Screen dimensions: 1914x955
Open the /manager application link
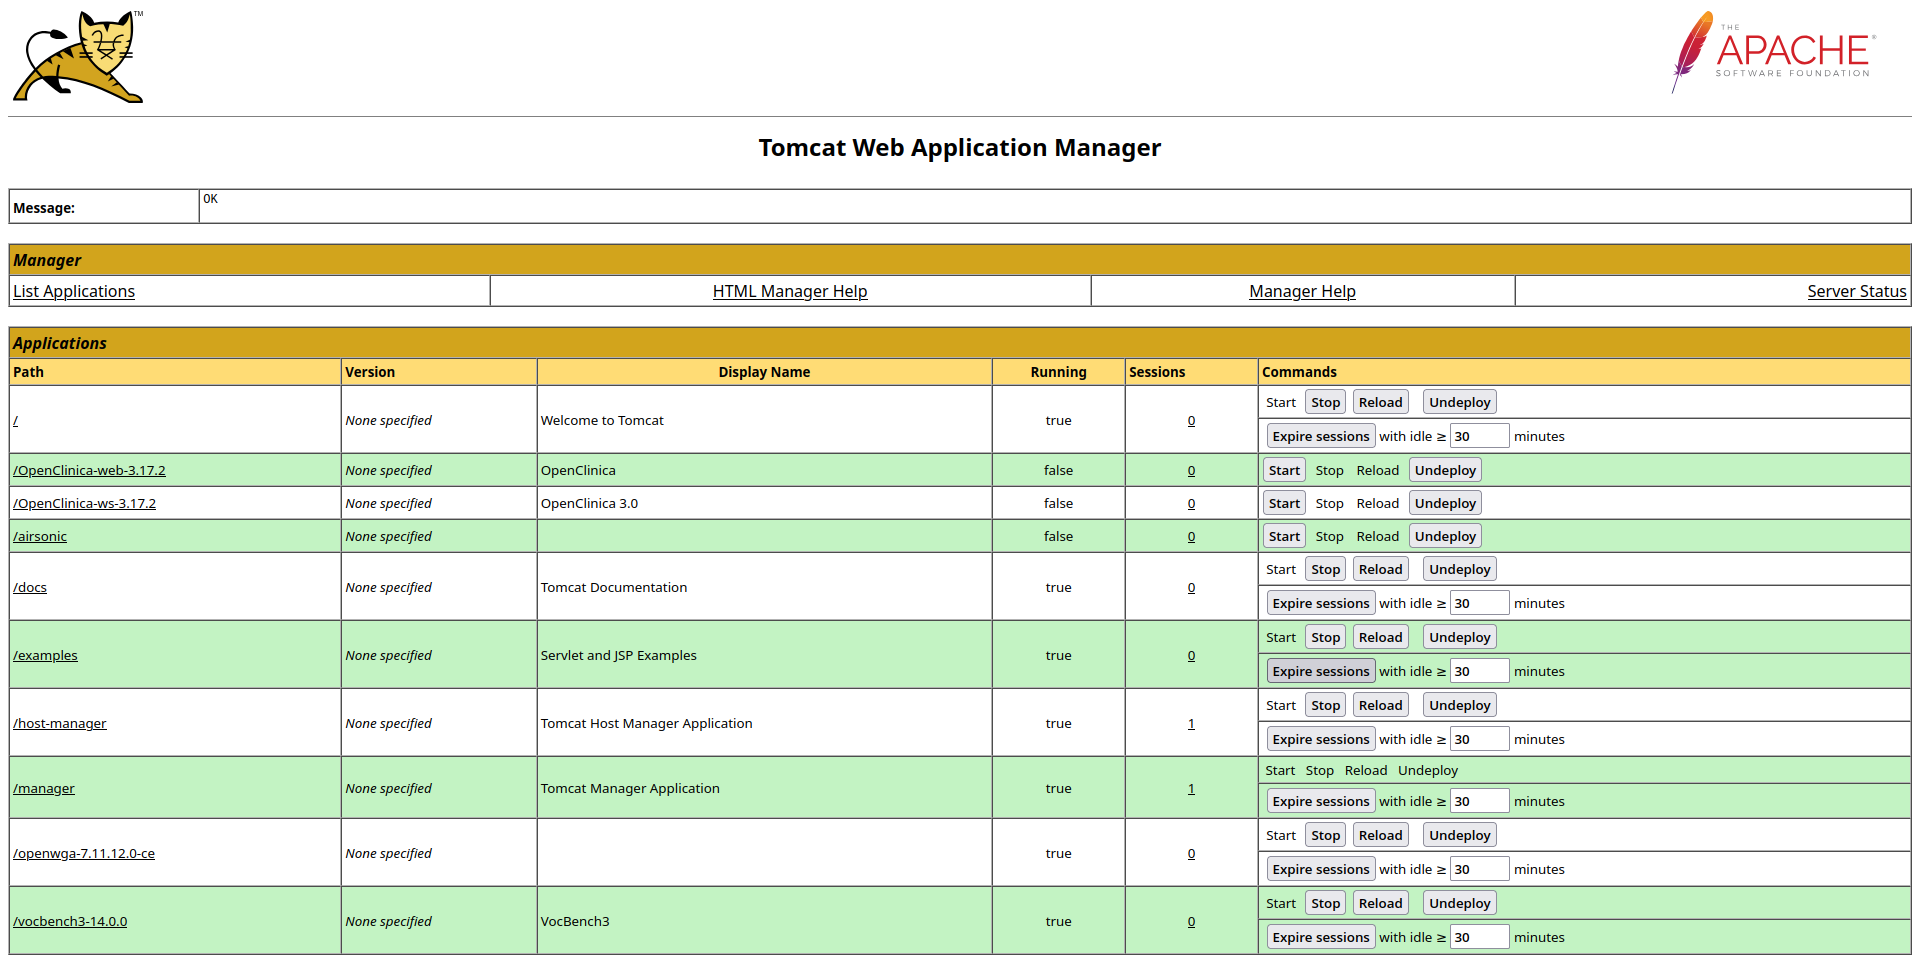click(x=43, y=788)
